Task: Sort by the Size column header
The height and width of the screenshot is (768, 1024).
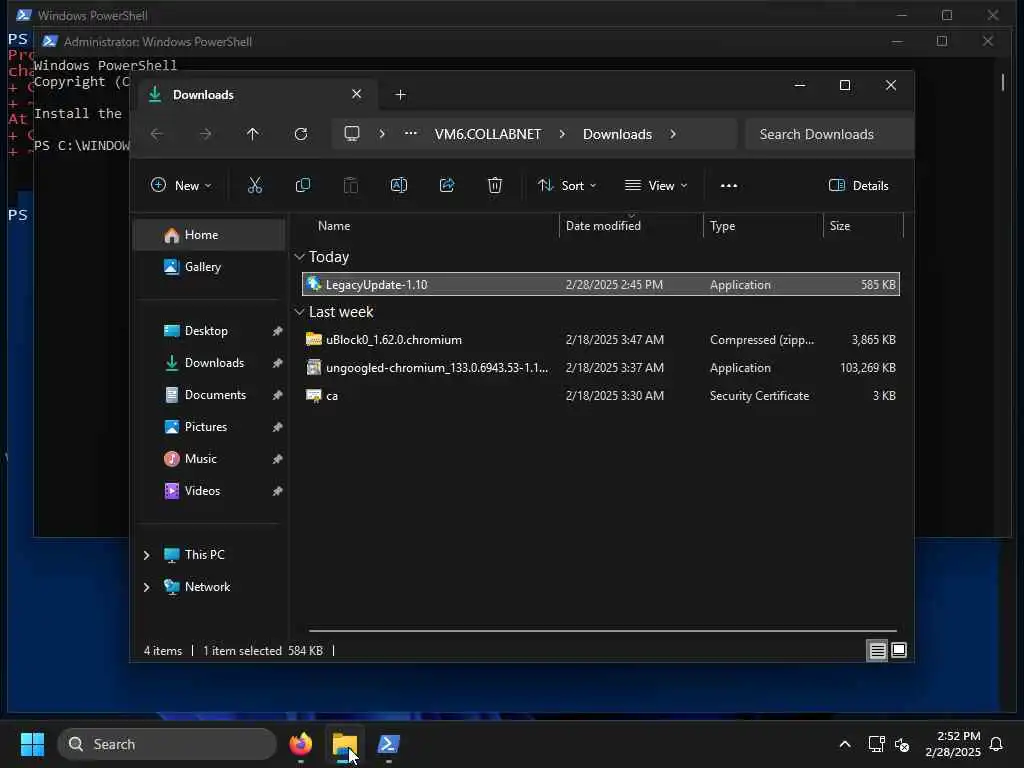Action: pos(863,225)
